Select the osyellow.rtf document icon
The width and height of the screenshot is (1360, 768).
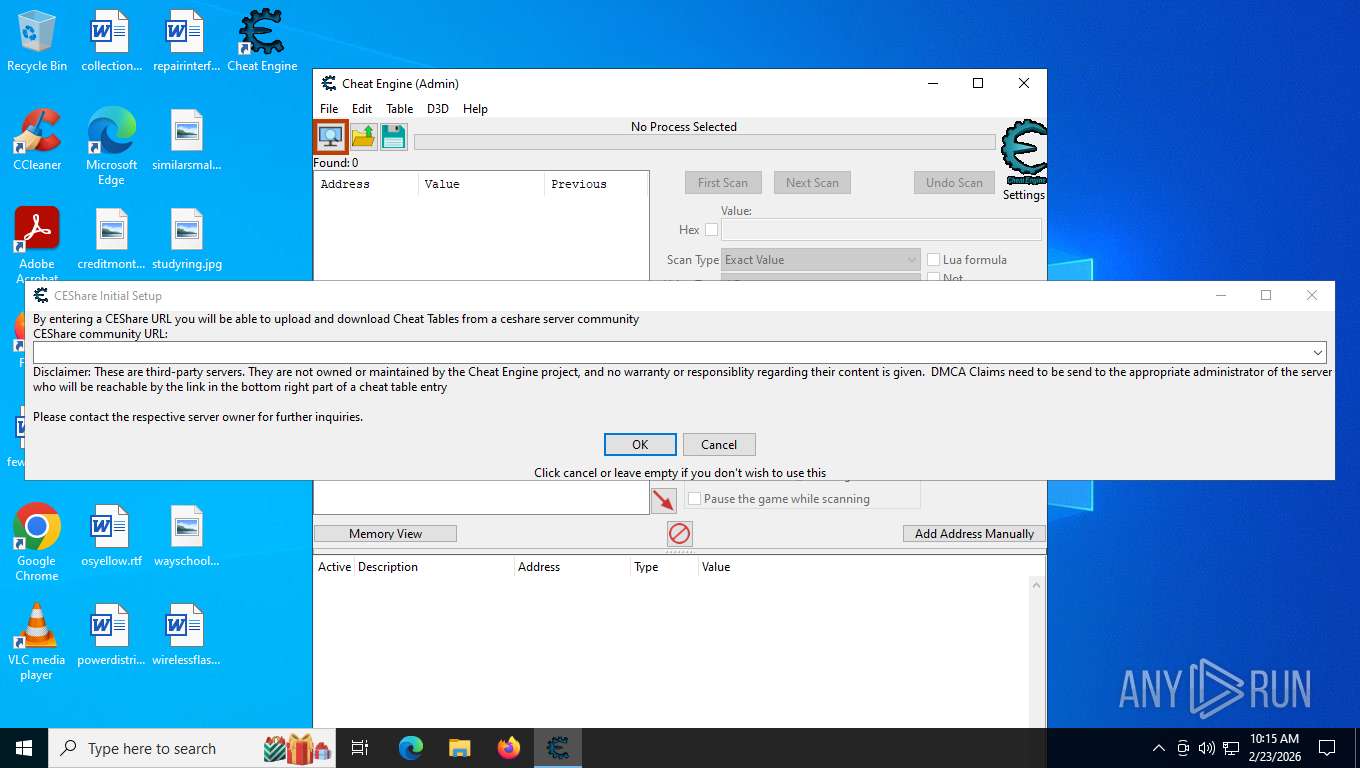(112, 536)
